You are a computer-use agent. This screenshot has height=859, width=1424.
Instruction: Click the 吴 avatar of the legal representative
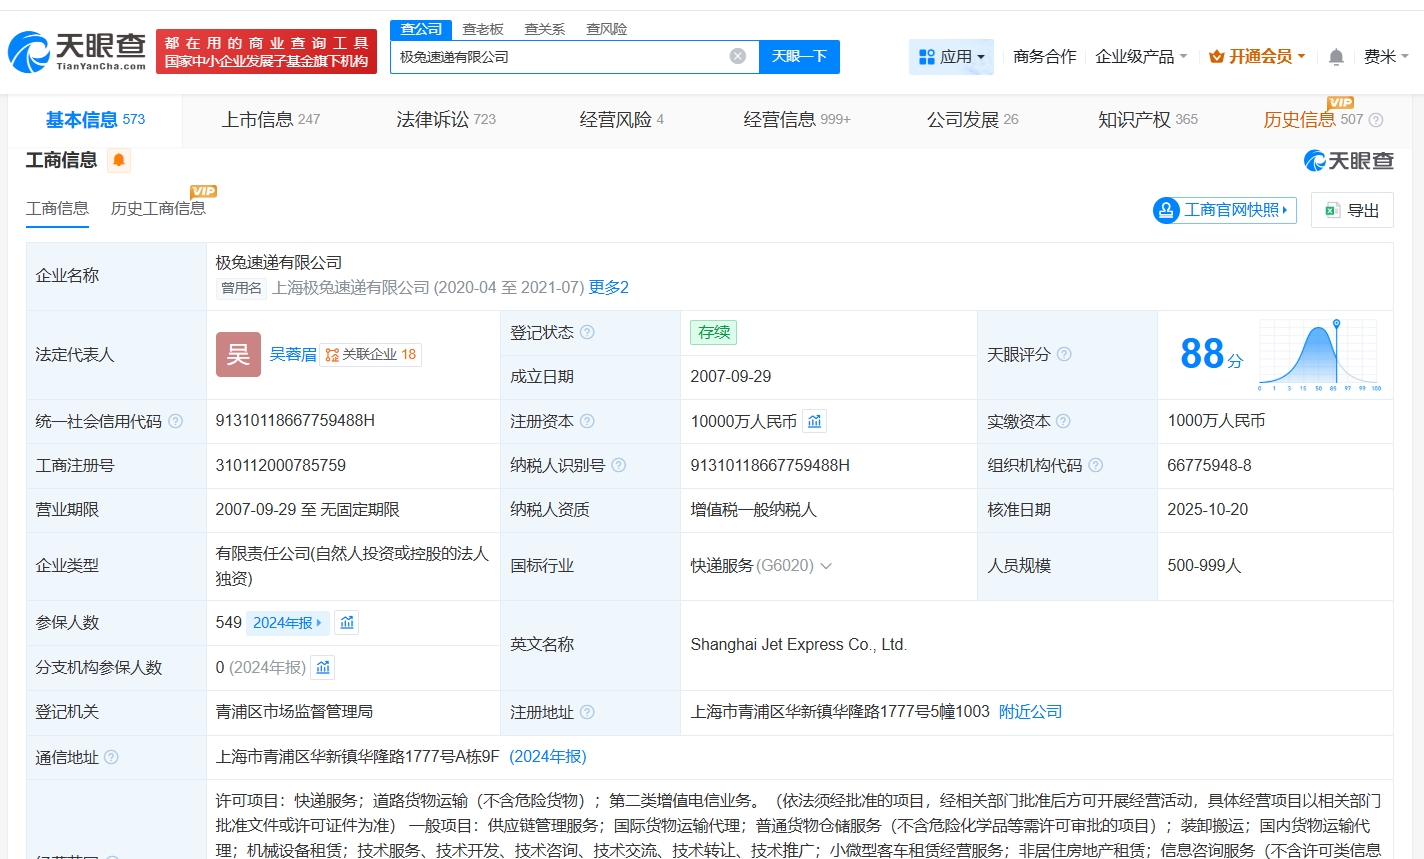click(x=238, y=354)
